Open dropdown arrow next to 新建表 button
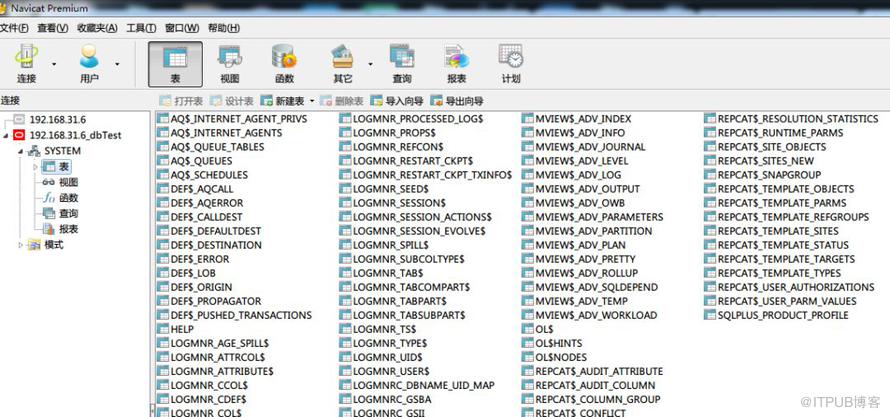The width and height of the screenshot is (890, 417). pos(312,101)
